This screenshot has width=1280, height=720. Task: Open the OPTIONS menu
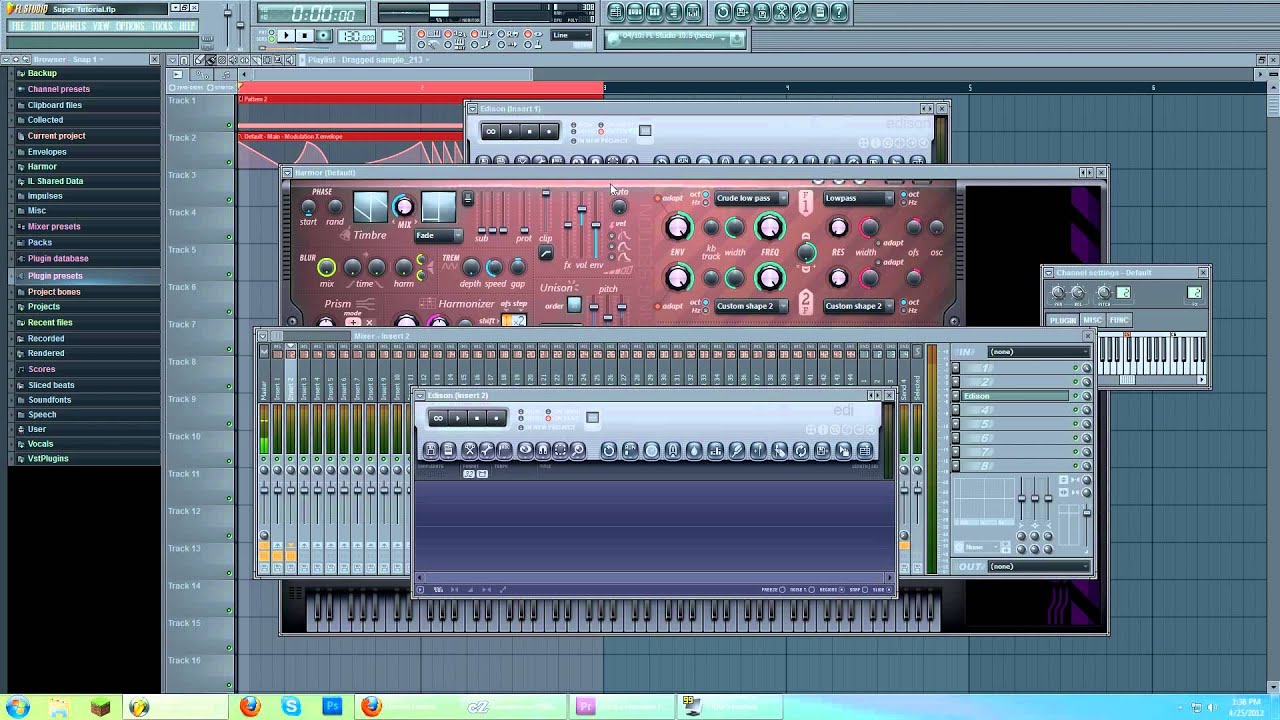point(130,26)
